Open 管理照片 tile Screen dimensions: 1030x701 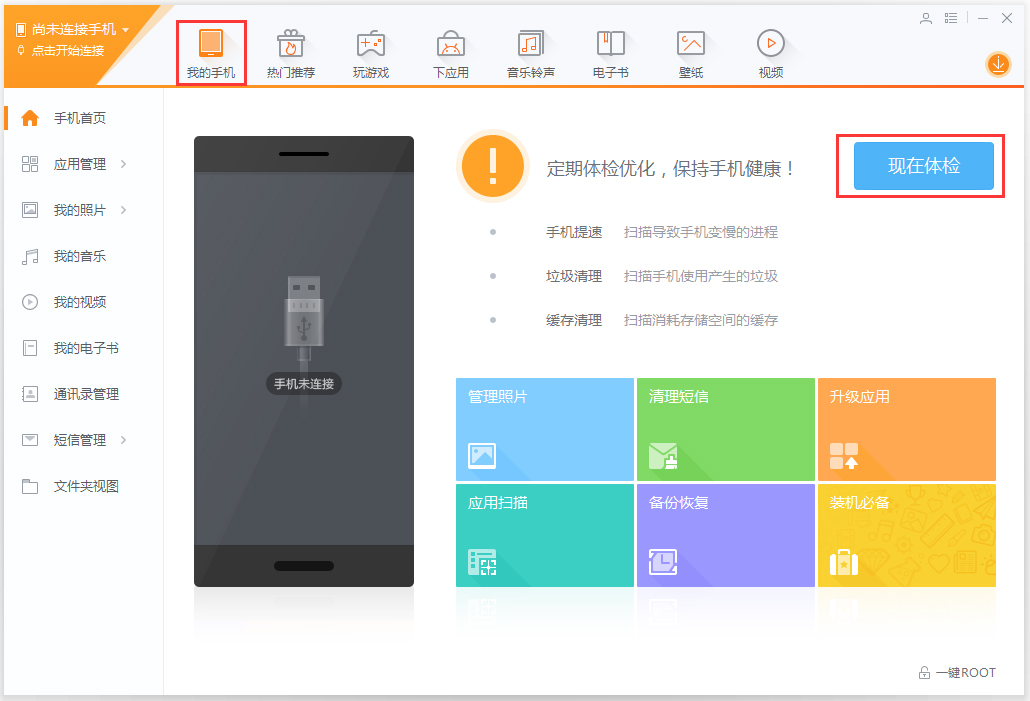(x=545, y=429)
